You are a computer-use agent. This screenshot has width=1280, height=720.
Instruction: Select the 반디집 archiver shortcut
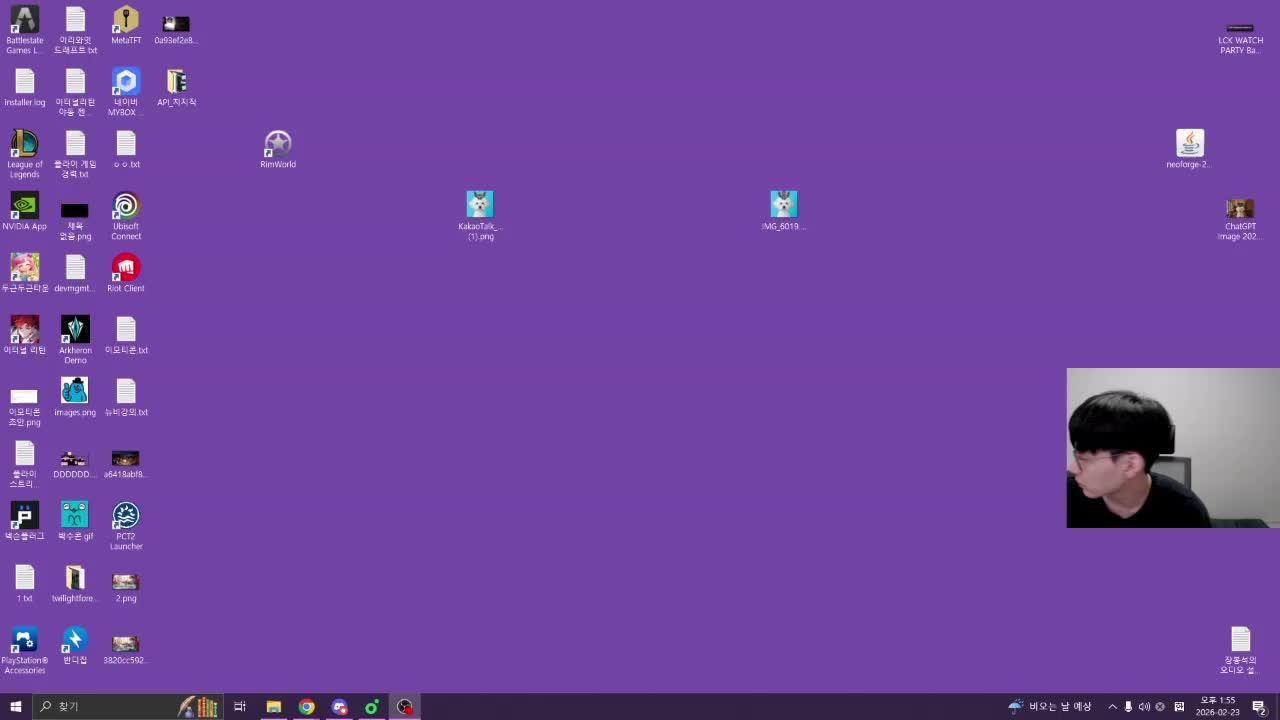coord(75,645)
